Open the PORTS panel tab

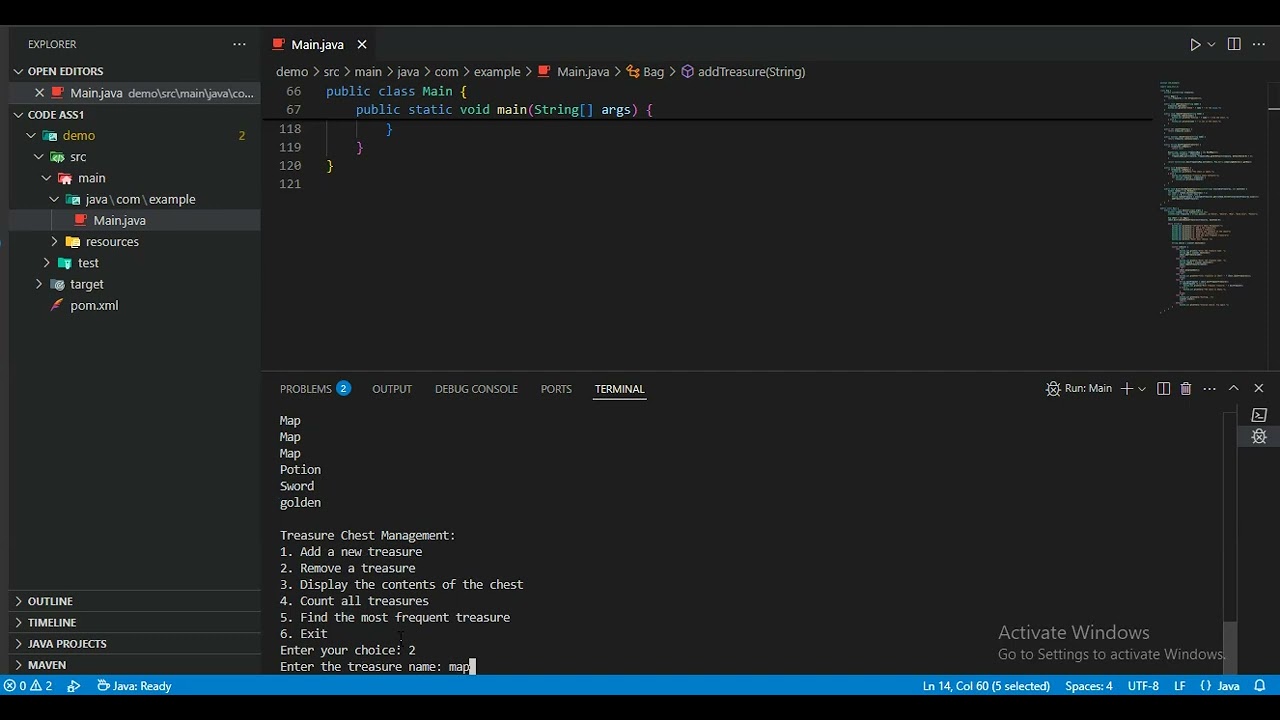[556, 388]
